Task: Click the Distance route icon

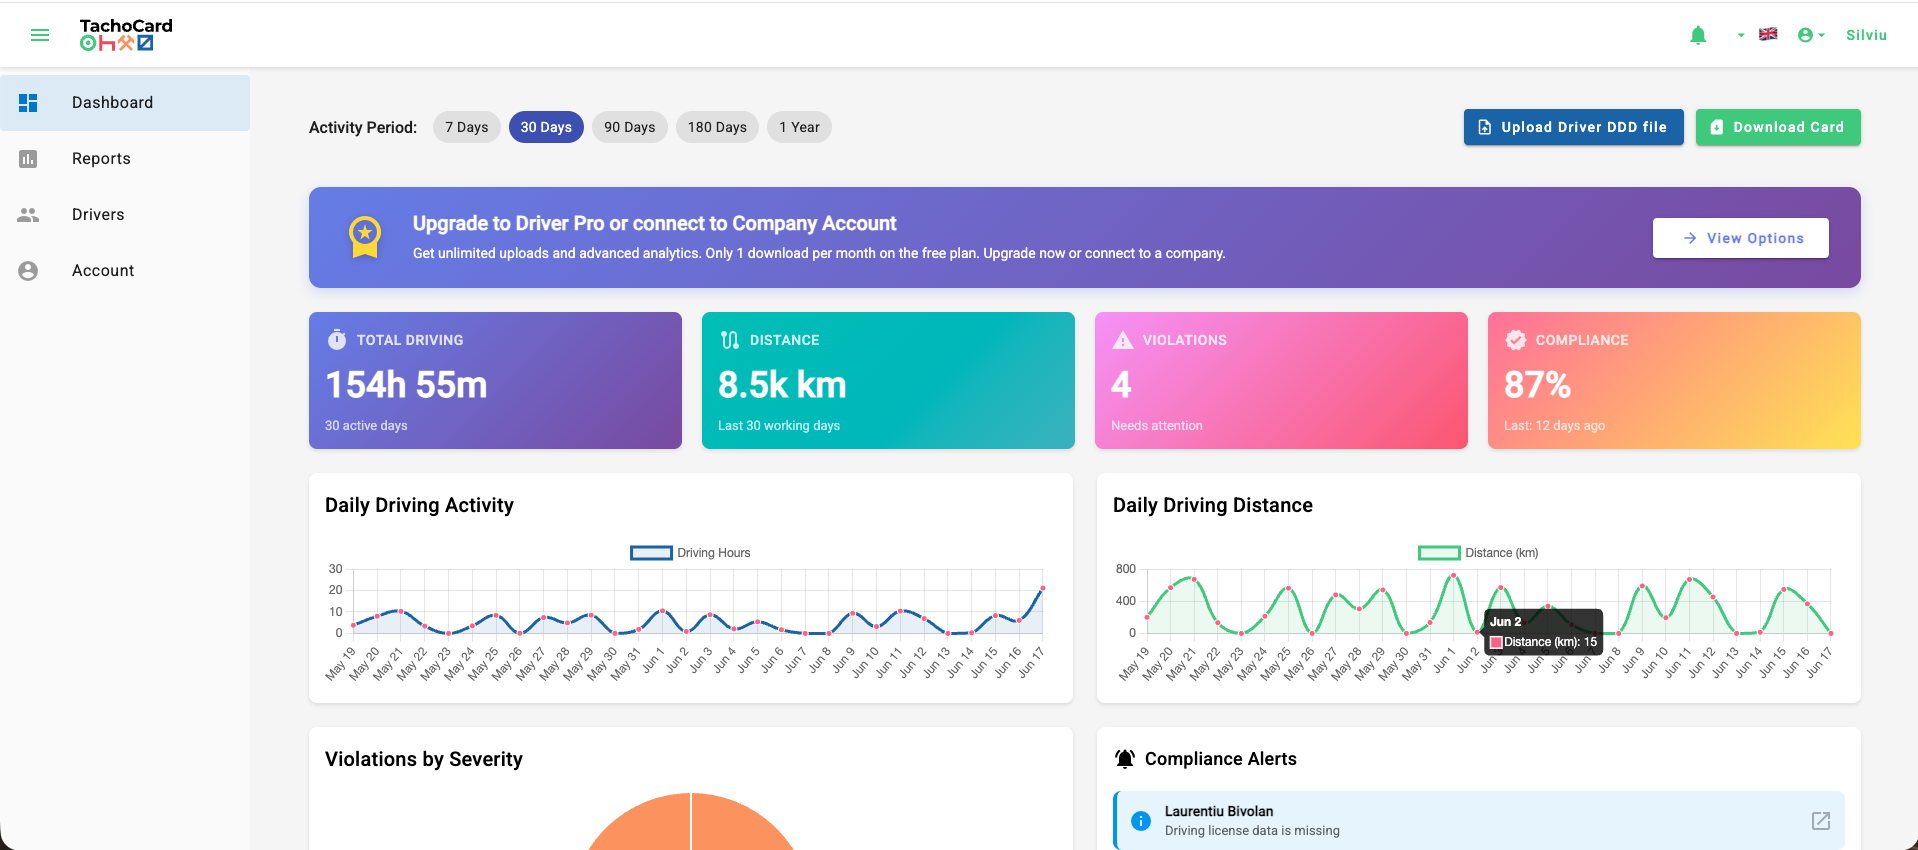Action: [x=730, y=340]
